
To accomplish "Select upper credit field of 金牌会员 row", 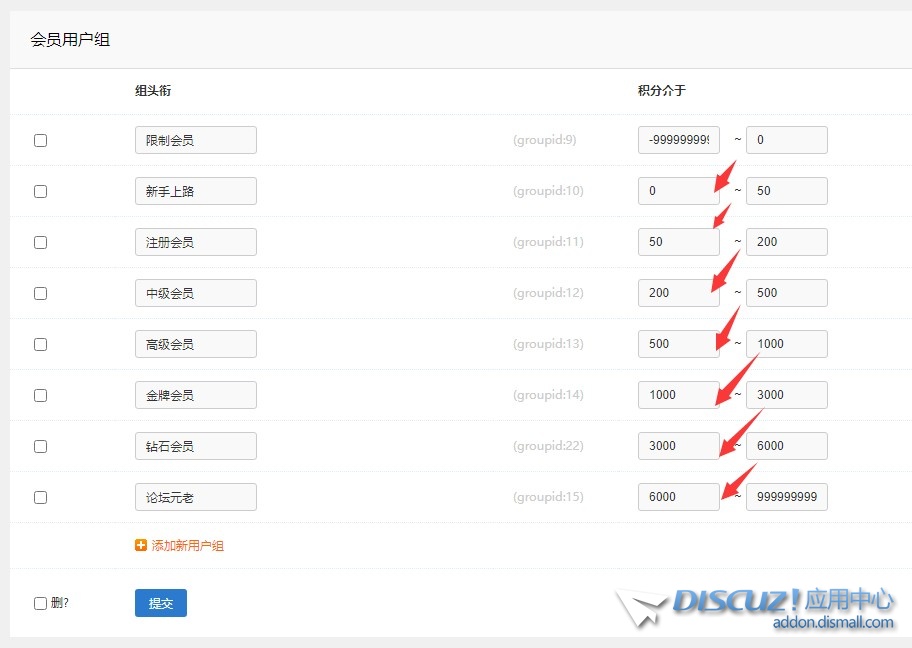I will pyautogui.click(x=787, y=395).
